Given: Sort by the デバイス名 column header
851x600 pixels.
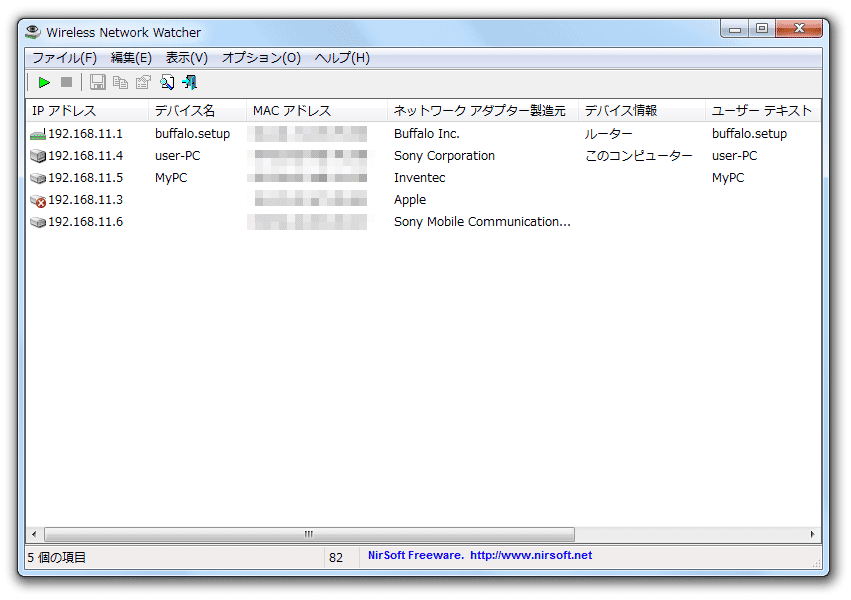Looking at the screenshot, I should (197, 111).
